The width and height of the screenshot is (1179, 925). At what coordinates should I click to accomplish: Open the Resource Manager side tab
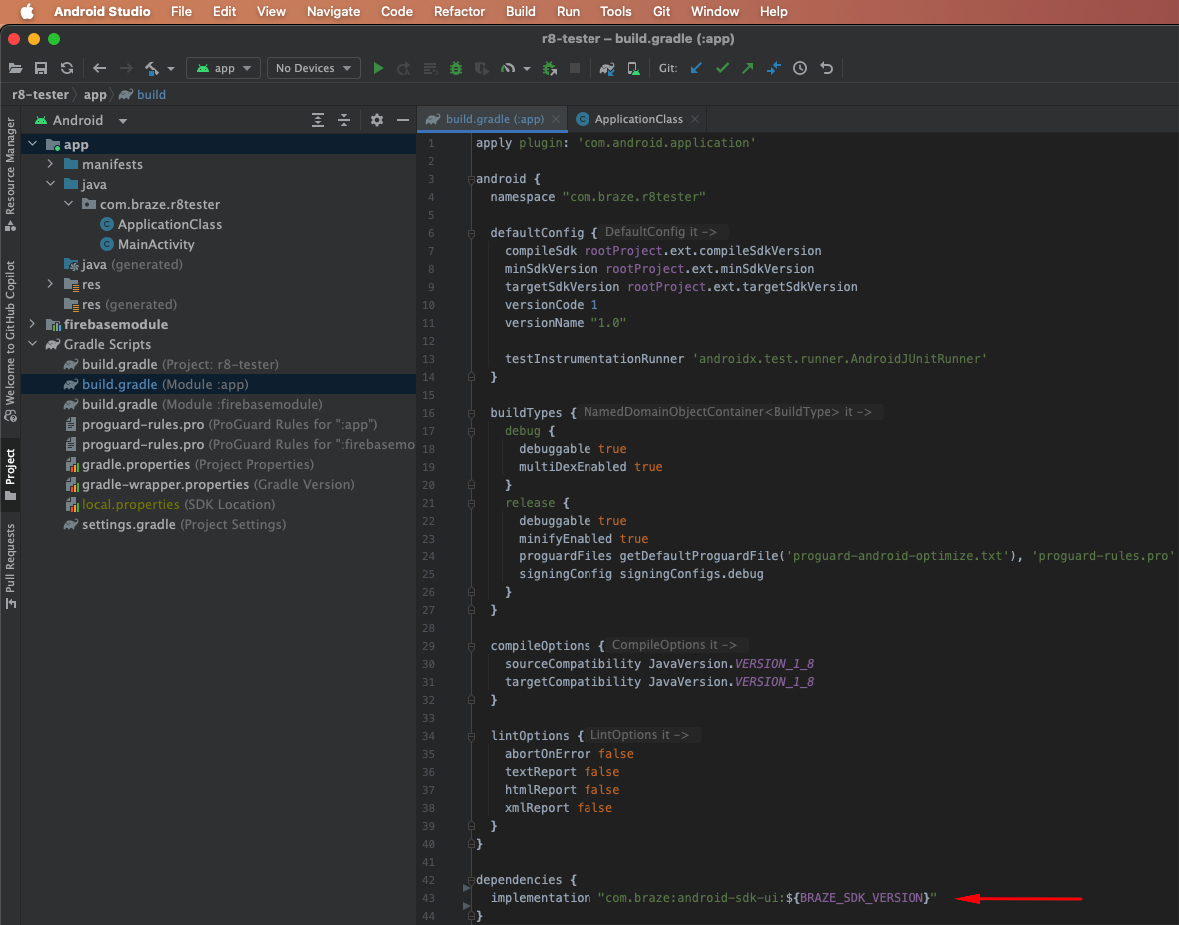(11, 174)
